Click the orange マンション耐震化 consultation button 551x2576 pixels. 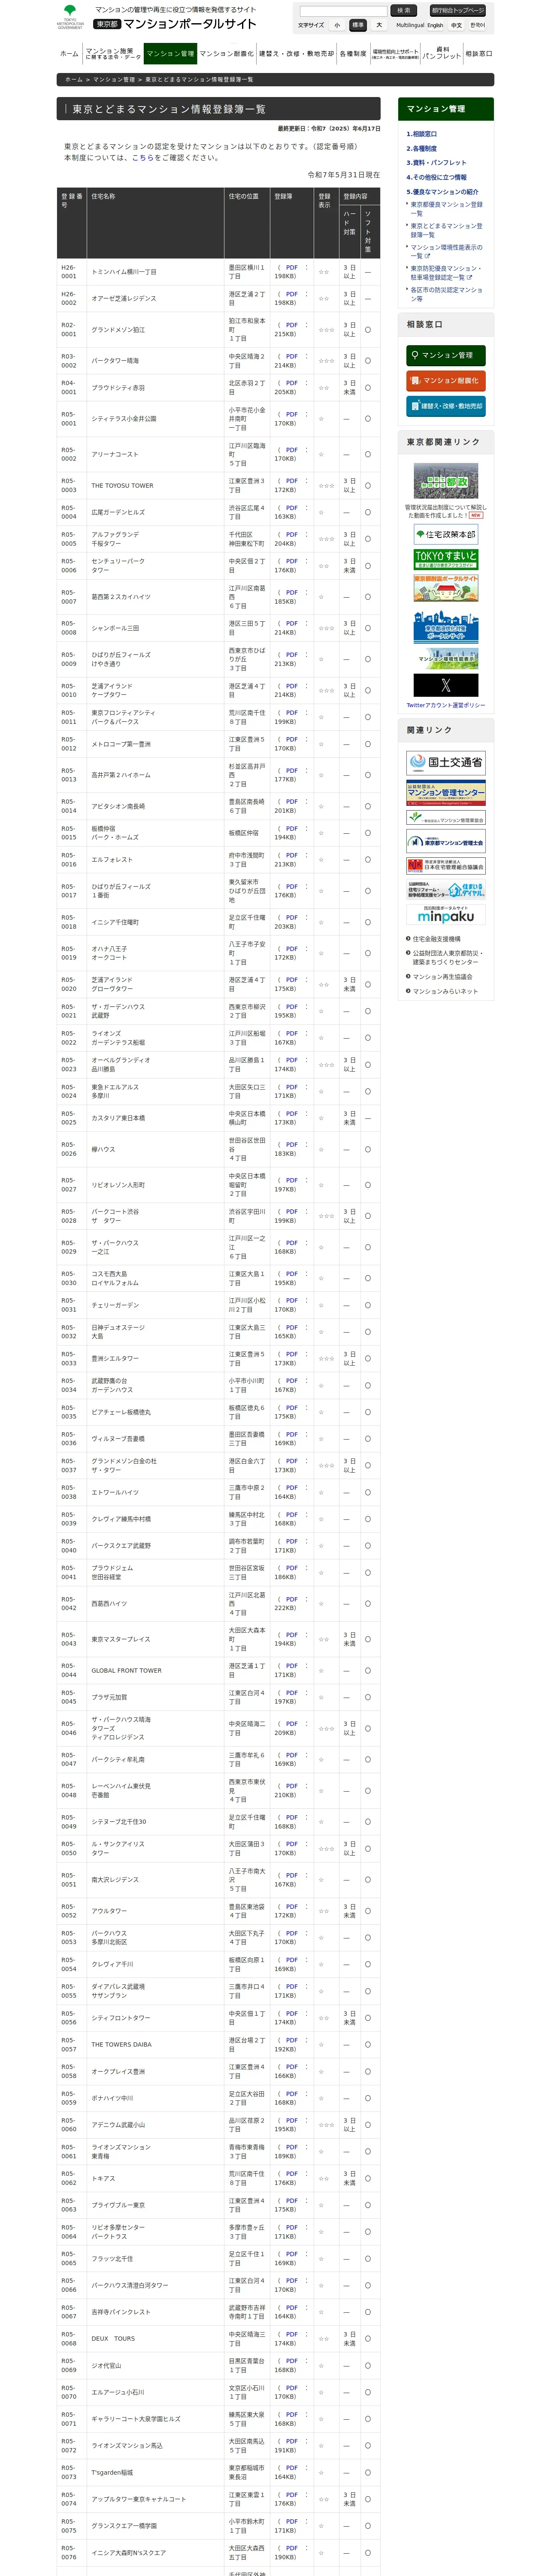coord(445,381)
